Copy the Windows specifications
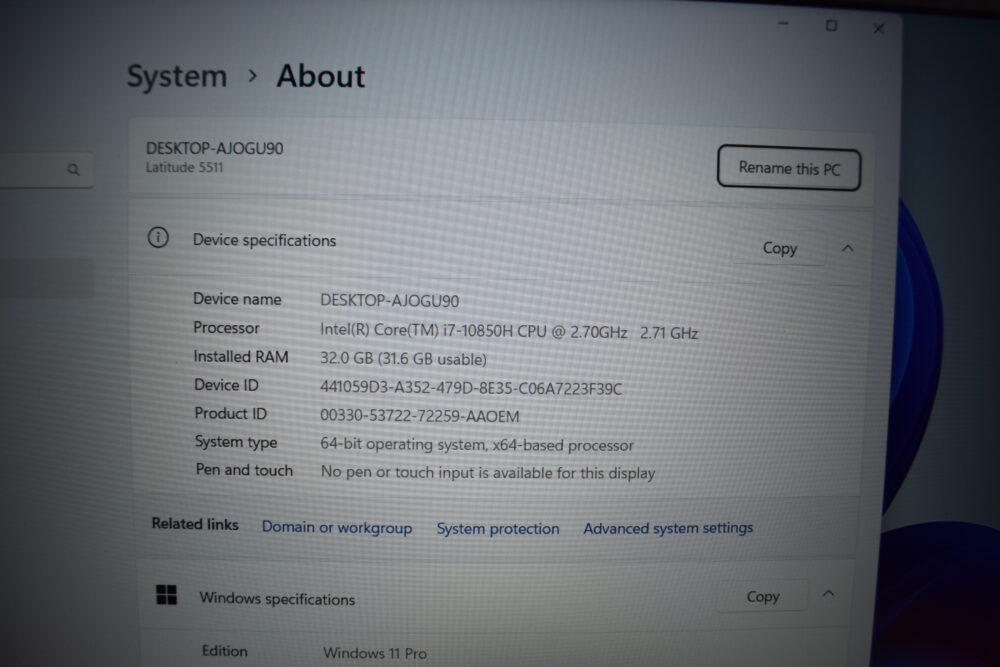1000x667 pixels. 763,597
